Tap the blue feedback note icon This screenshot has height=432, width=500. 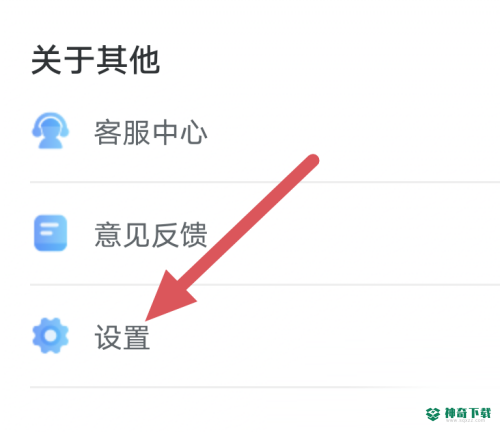pyautogui.click(x=50, y=233)
